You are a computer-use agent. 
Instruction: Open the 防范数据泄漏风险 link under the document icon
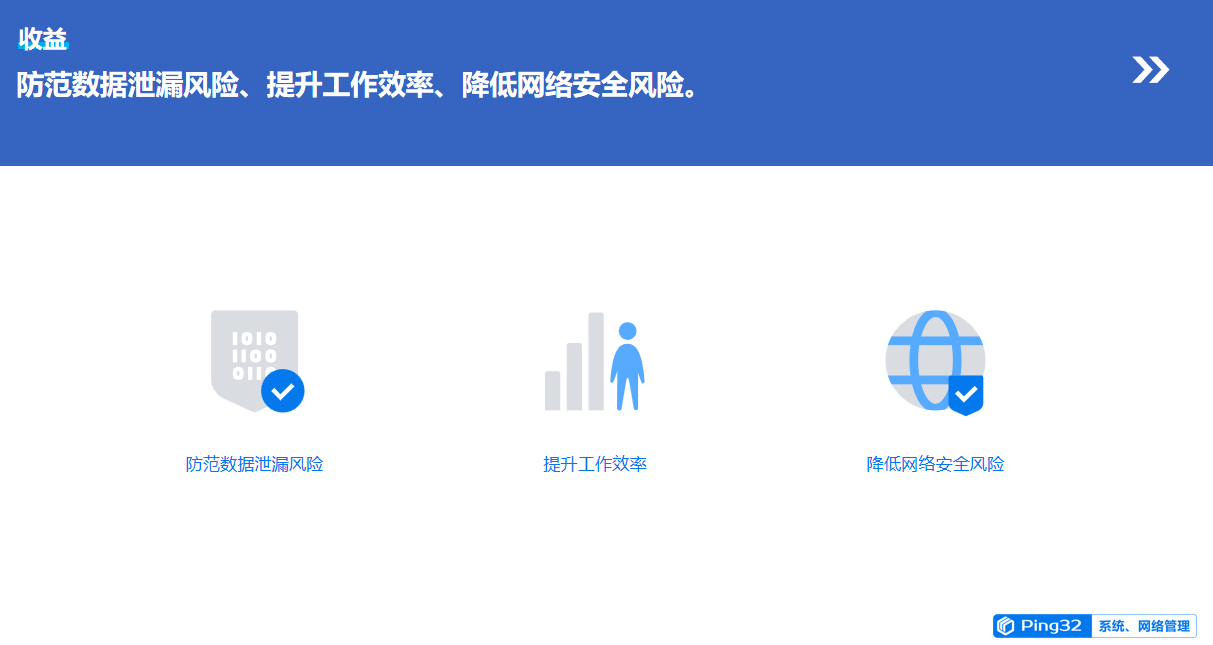(x=255, y=464)
